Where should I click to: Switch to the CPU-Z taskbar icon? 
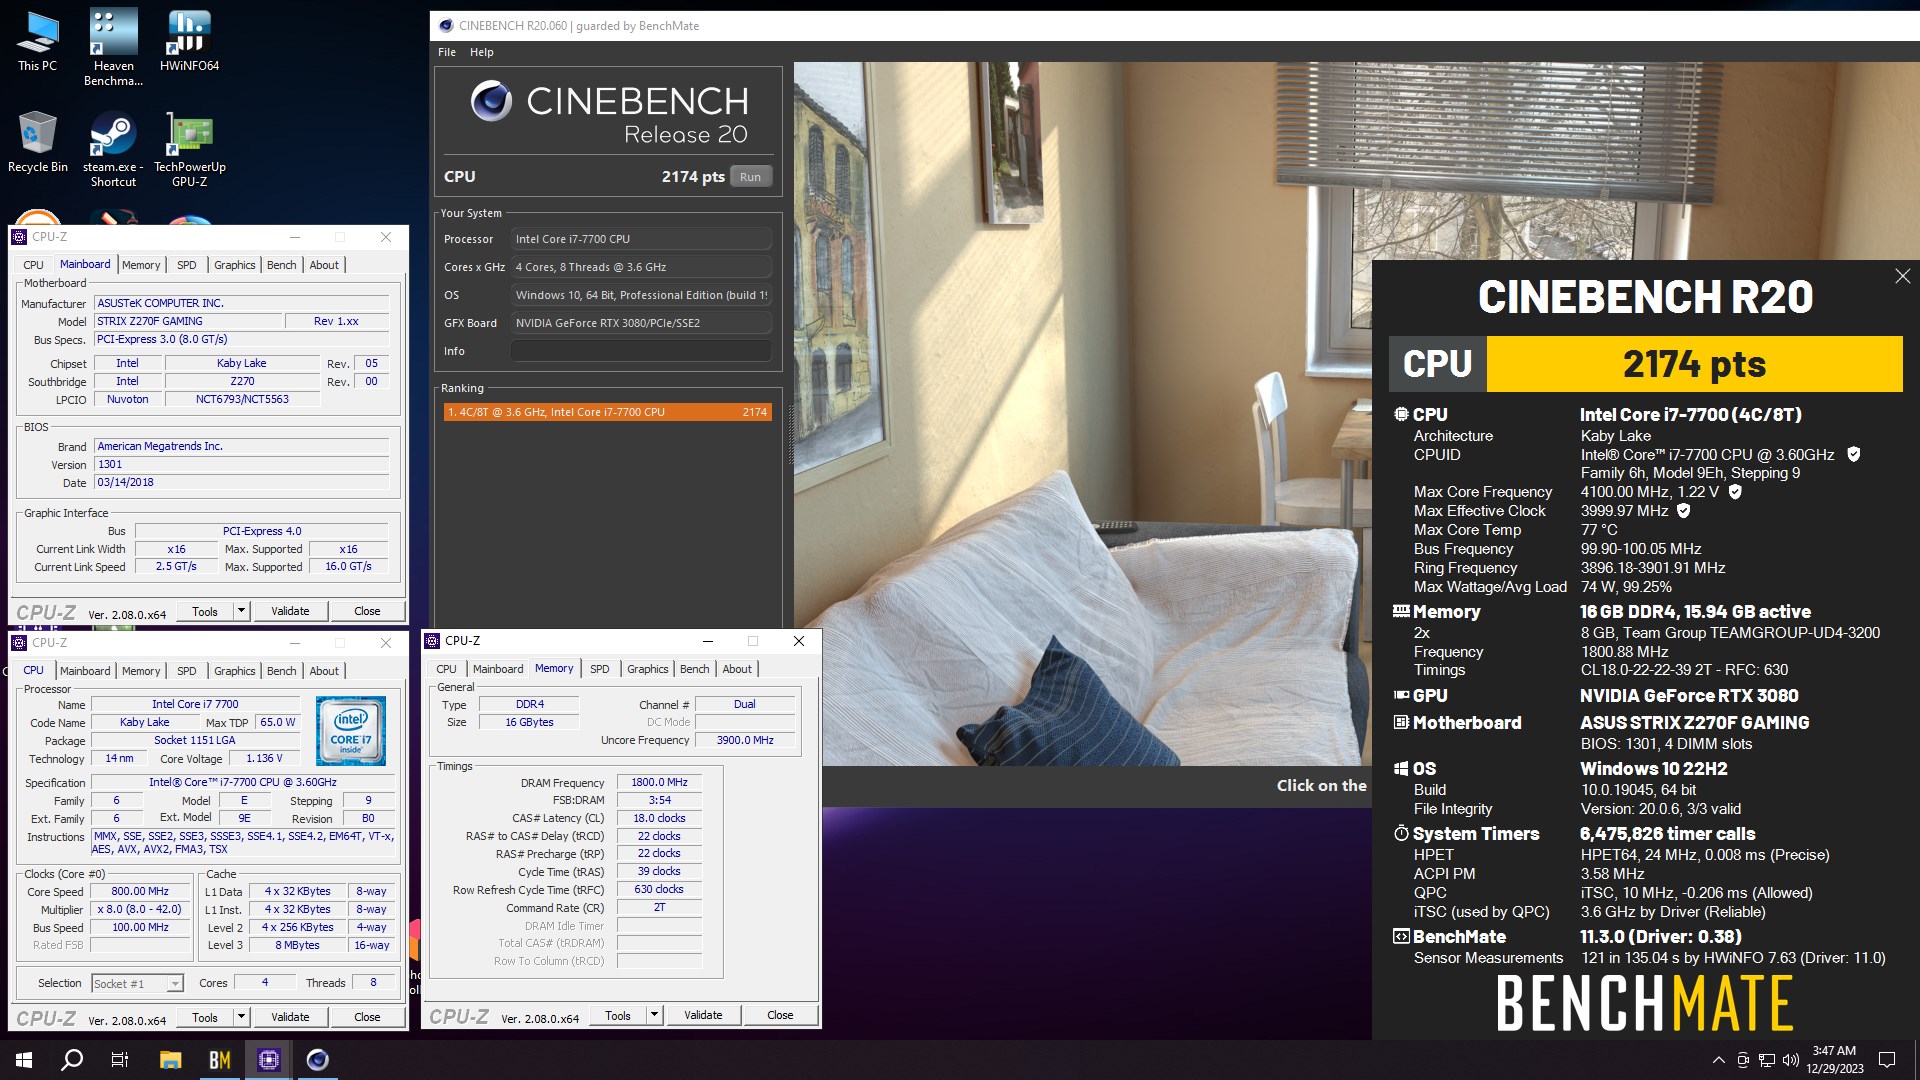coord(268,1060)
